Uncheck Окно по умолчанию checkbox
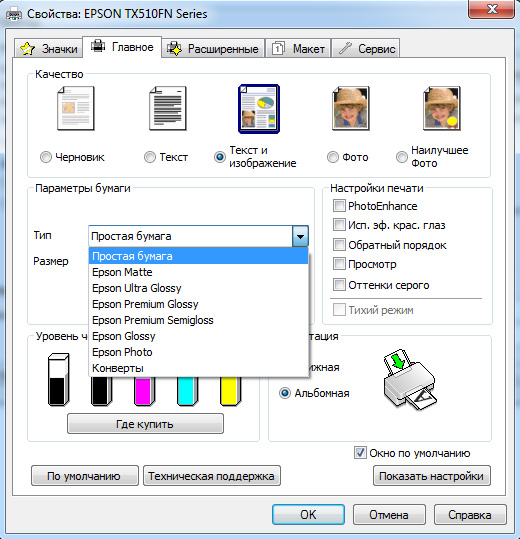Screen dimensions: 520x539 coord(360,453)
